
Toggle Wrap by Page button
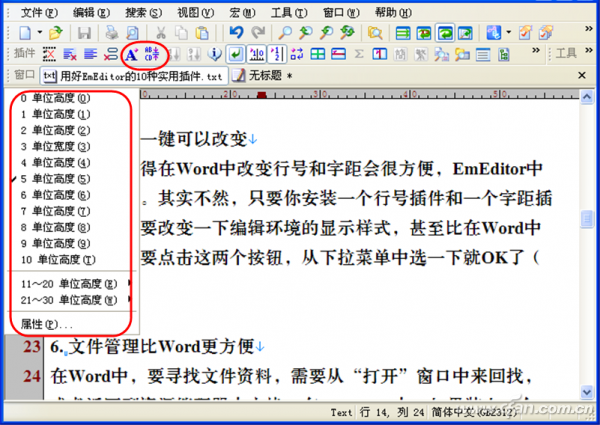click(465, 33)
